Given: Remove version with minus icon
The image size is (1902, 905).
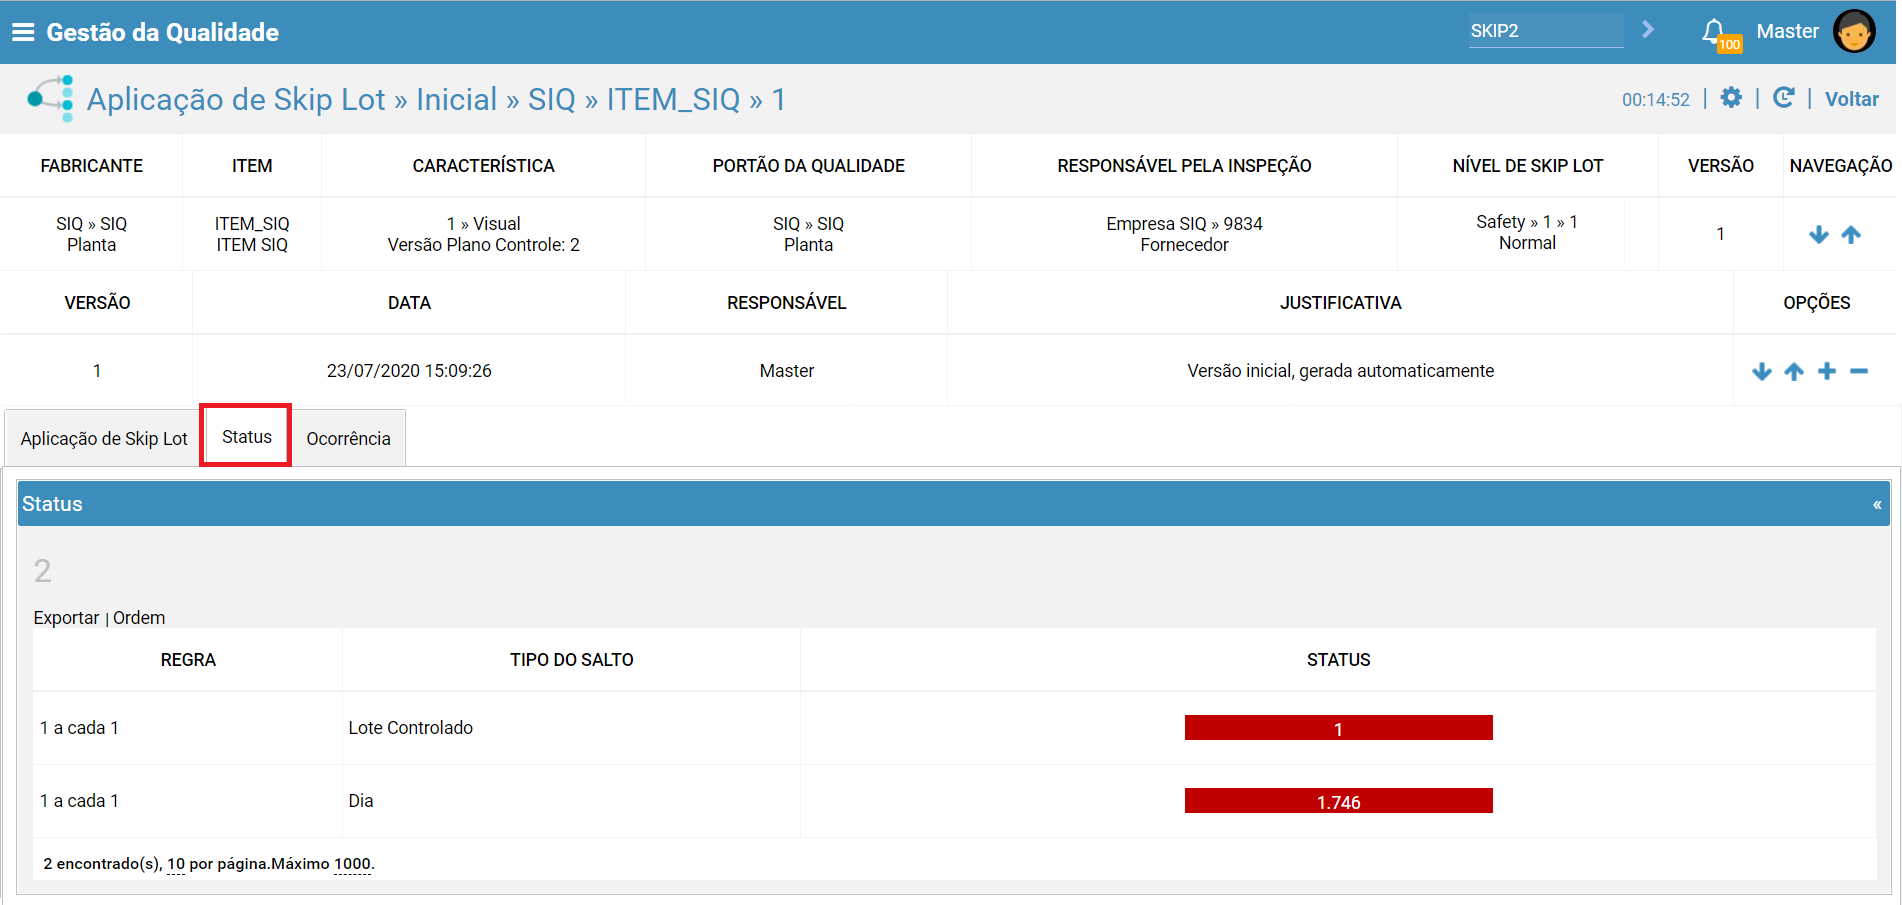Looking at the screenshot, I should [1859, 371].
